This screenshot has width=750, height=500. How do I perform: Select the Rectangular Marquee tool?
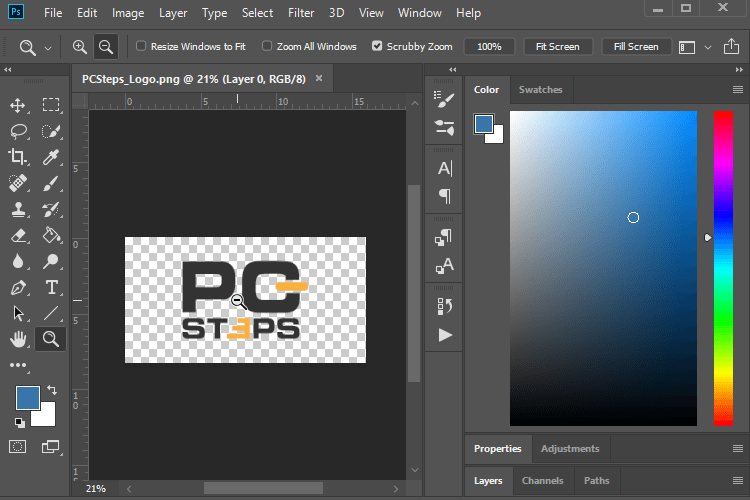pos(51,105)
